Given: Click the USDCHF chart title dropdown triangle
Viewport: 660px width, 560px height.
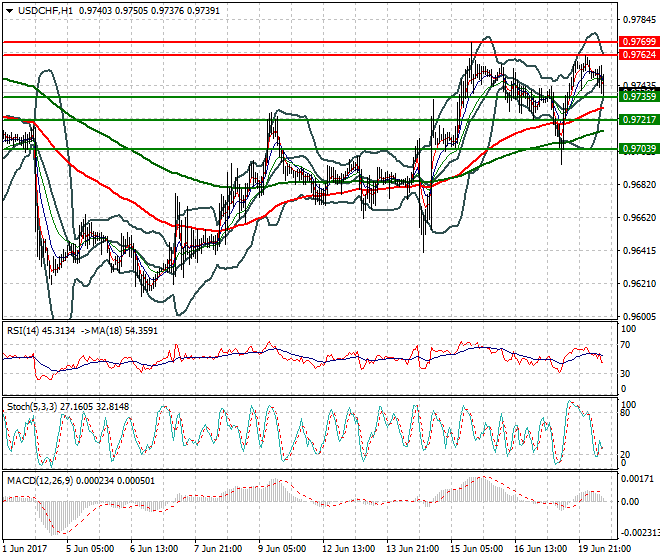Looking at the screenshot, I should pyautogui.click(x=9, y=11).
